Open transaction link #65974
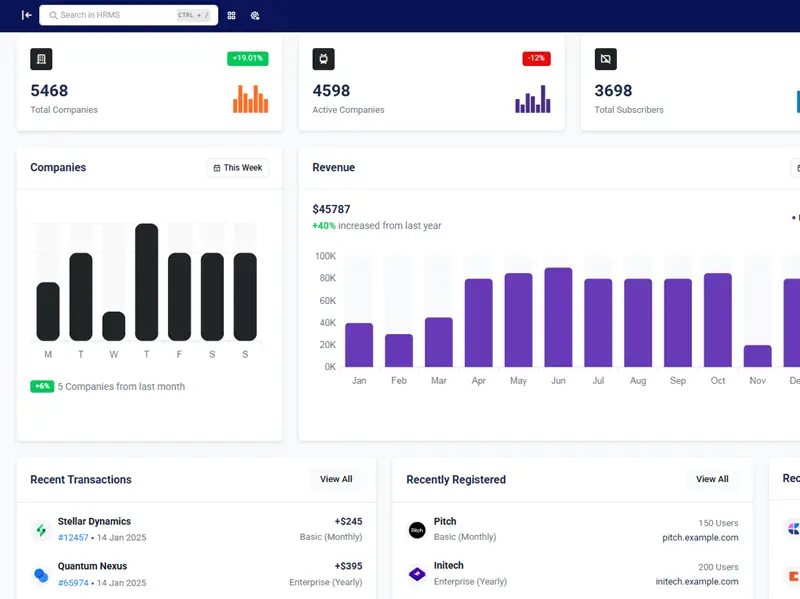Image resolution: width=800 pixels, height=599 pixels. 73,583
